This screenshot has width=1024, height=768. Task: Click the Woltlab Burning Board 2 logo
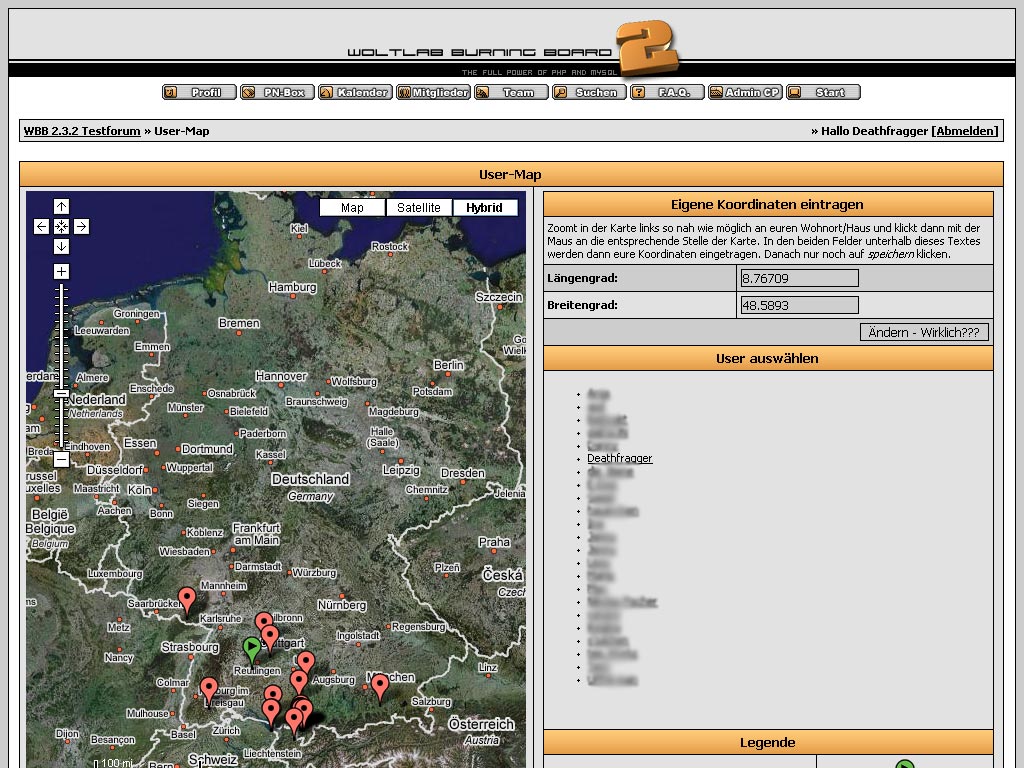pyautogui.click(x=513, y=50)
